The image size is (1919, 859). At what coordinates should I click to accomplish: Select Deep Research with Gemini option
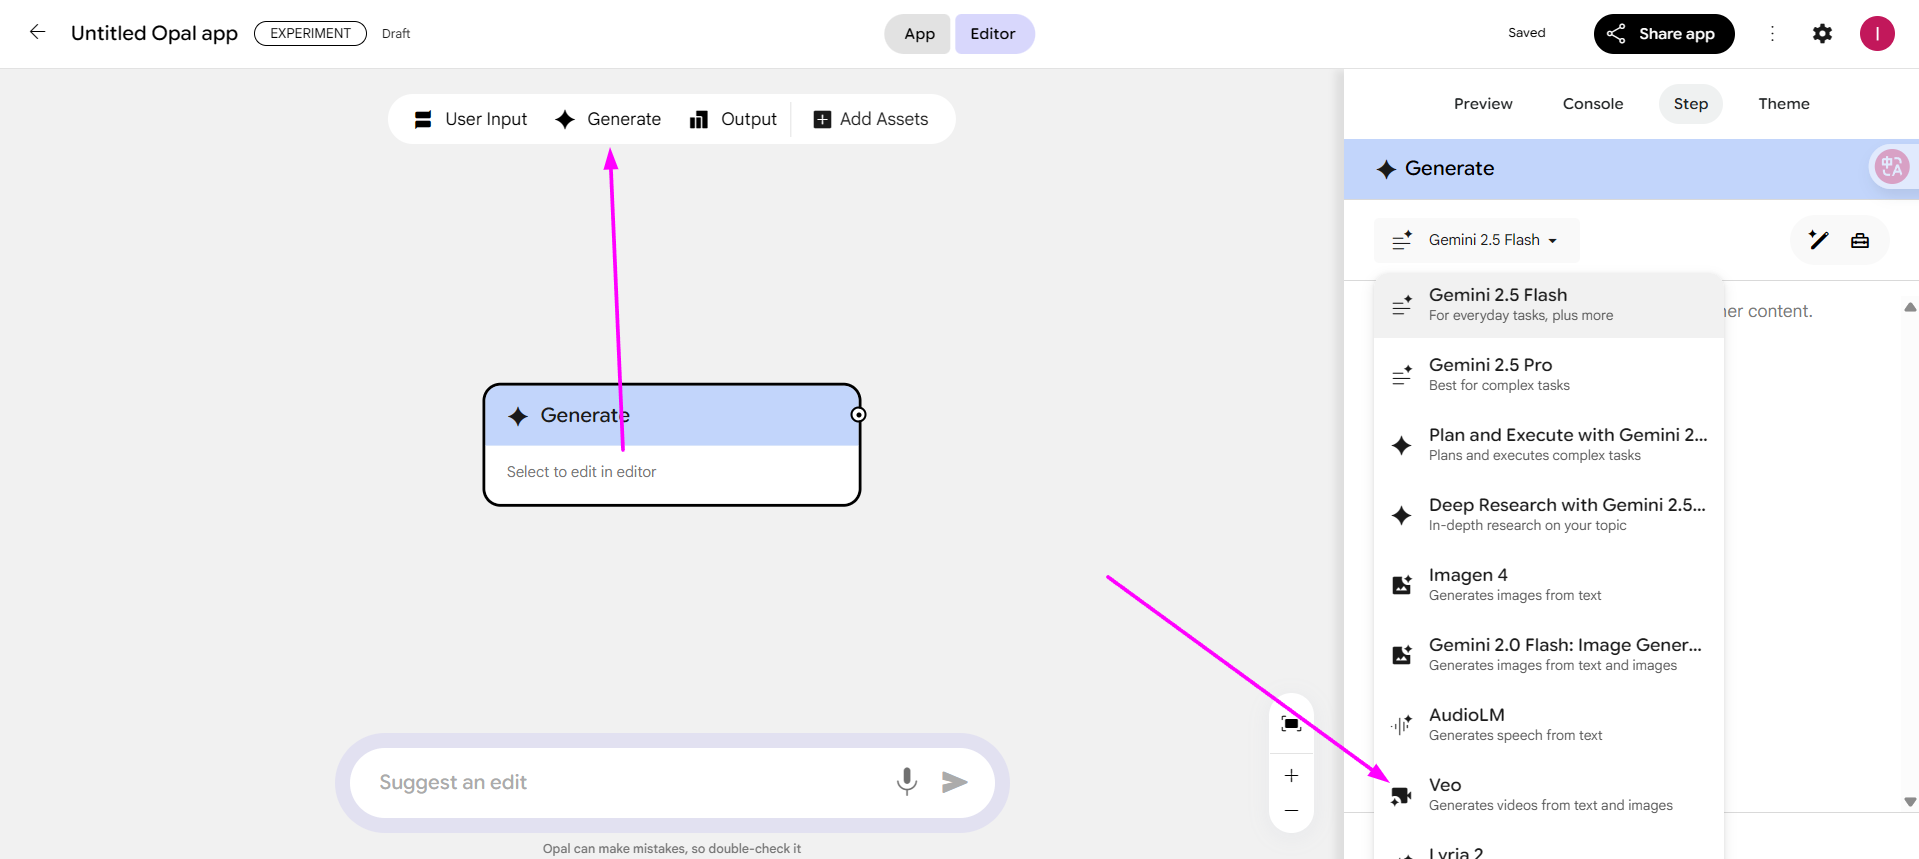pos(1549,514)
